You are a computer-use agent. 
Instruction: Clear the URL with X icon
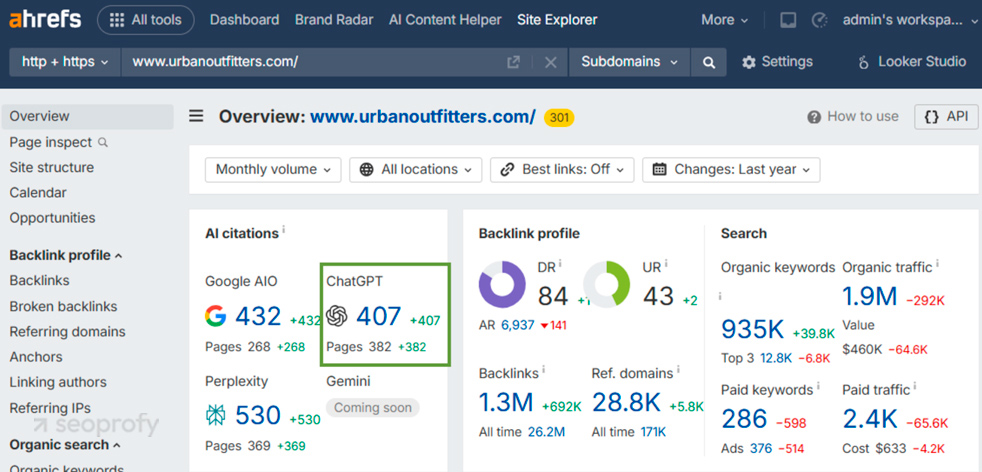550,62
